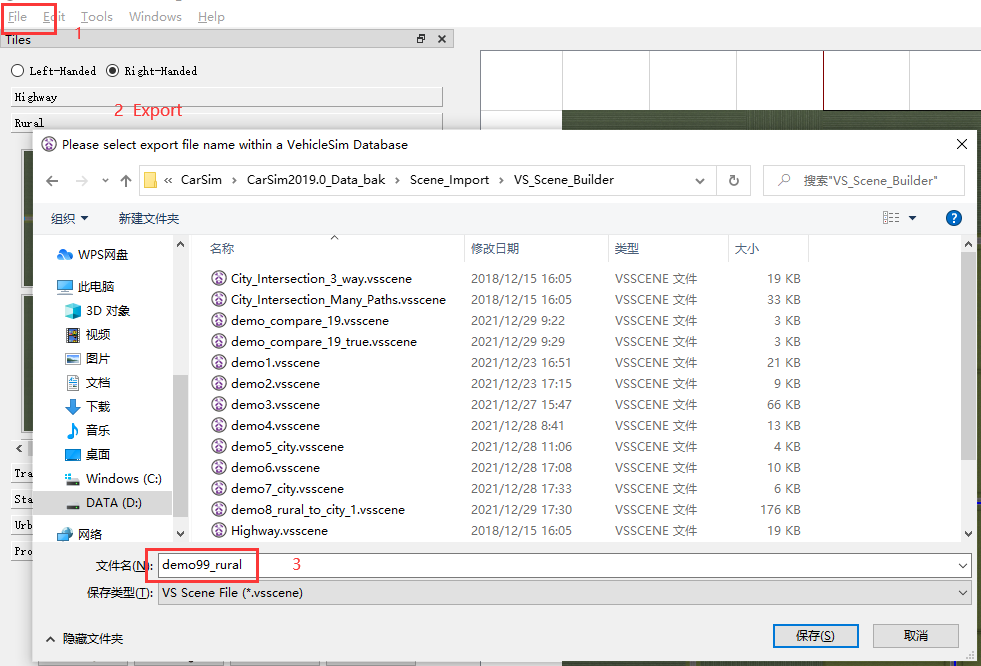981x666 pixels.
Task: Open the 组织 dropdown menu
Action: [69, 218]
